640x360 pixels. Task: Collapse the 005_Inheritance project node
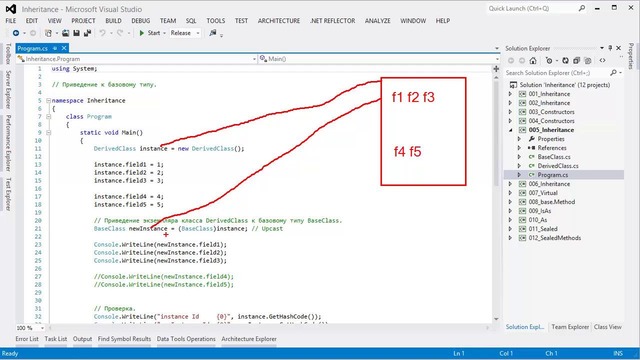coord(510,130)
